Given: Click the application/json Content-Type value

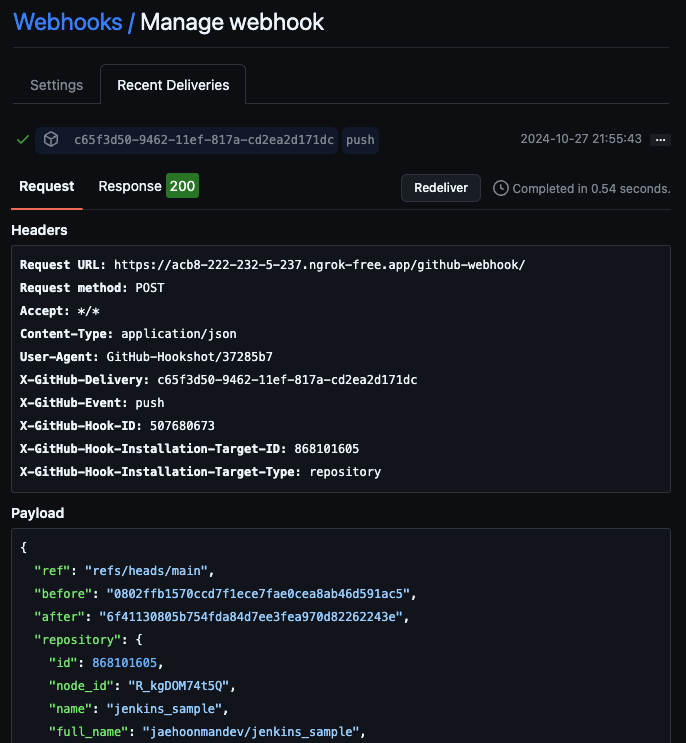Looking at the screenshot, I should click(x=179, y=334).
